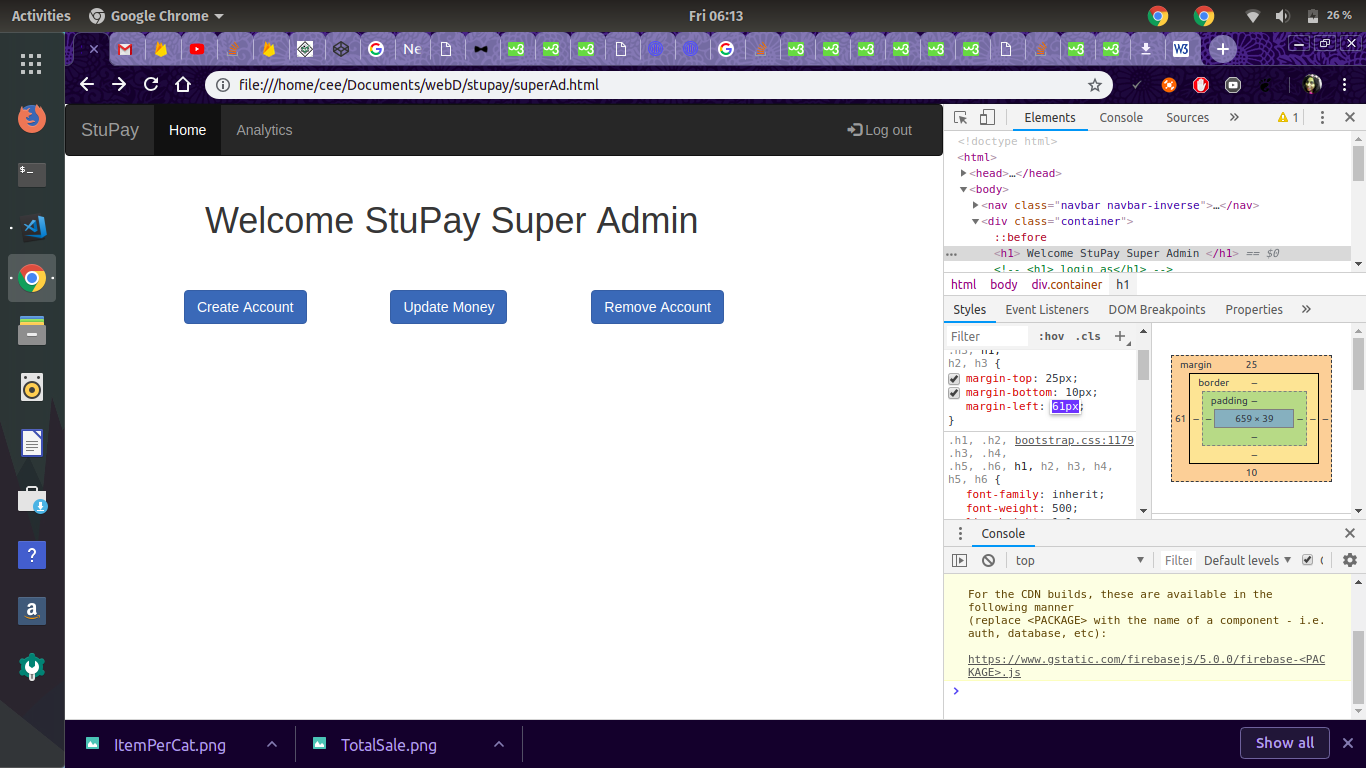The height and width of the screenshot is (768, 1366).
Task: Click the Chrome profile avatar
Action: (x=1313, y=85)
